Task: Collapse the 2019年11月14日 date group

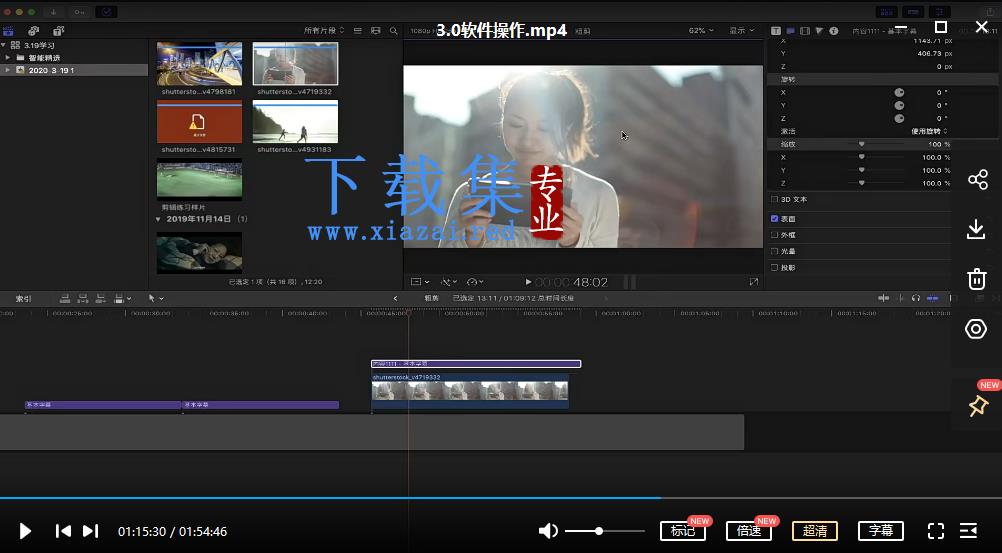Action: point(158,219)
